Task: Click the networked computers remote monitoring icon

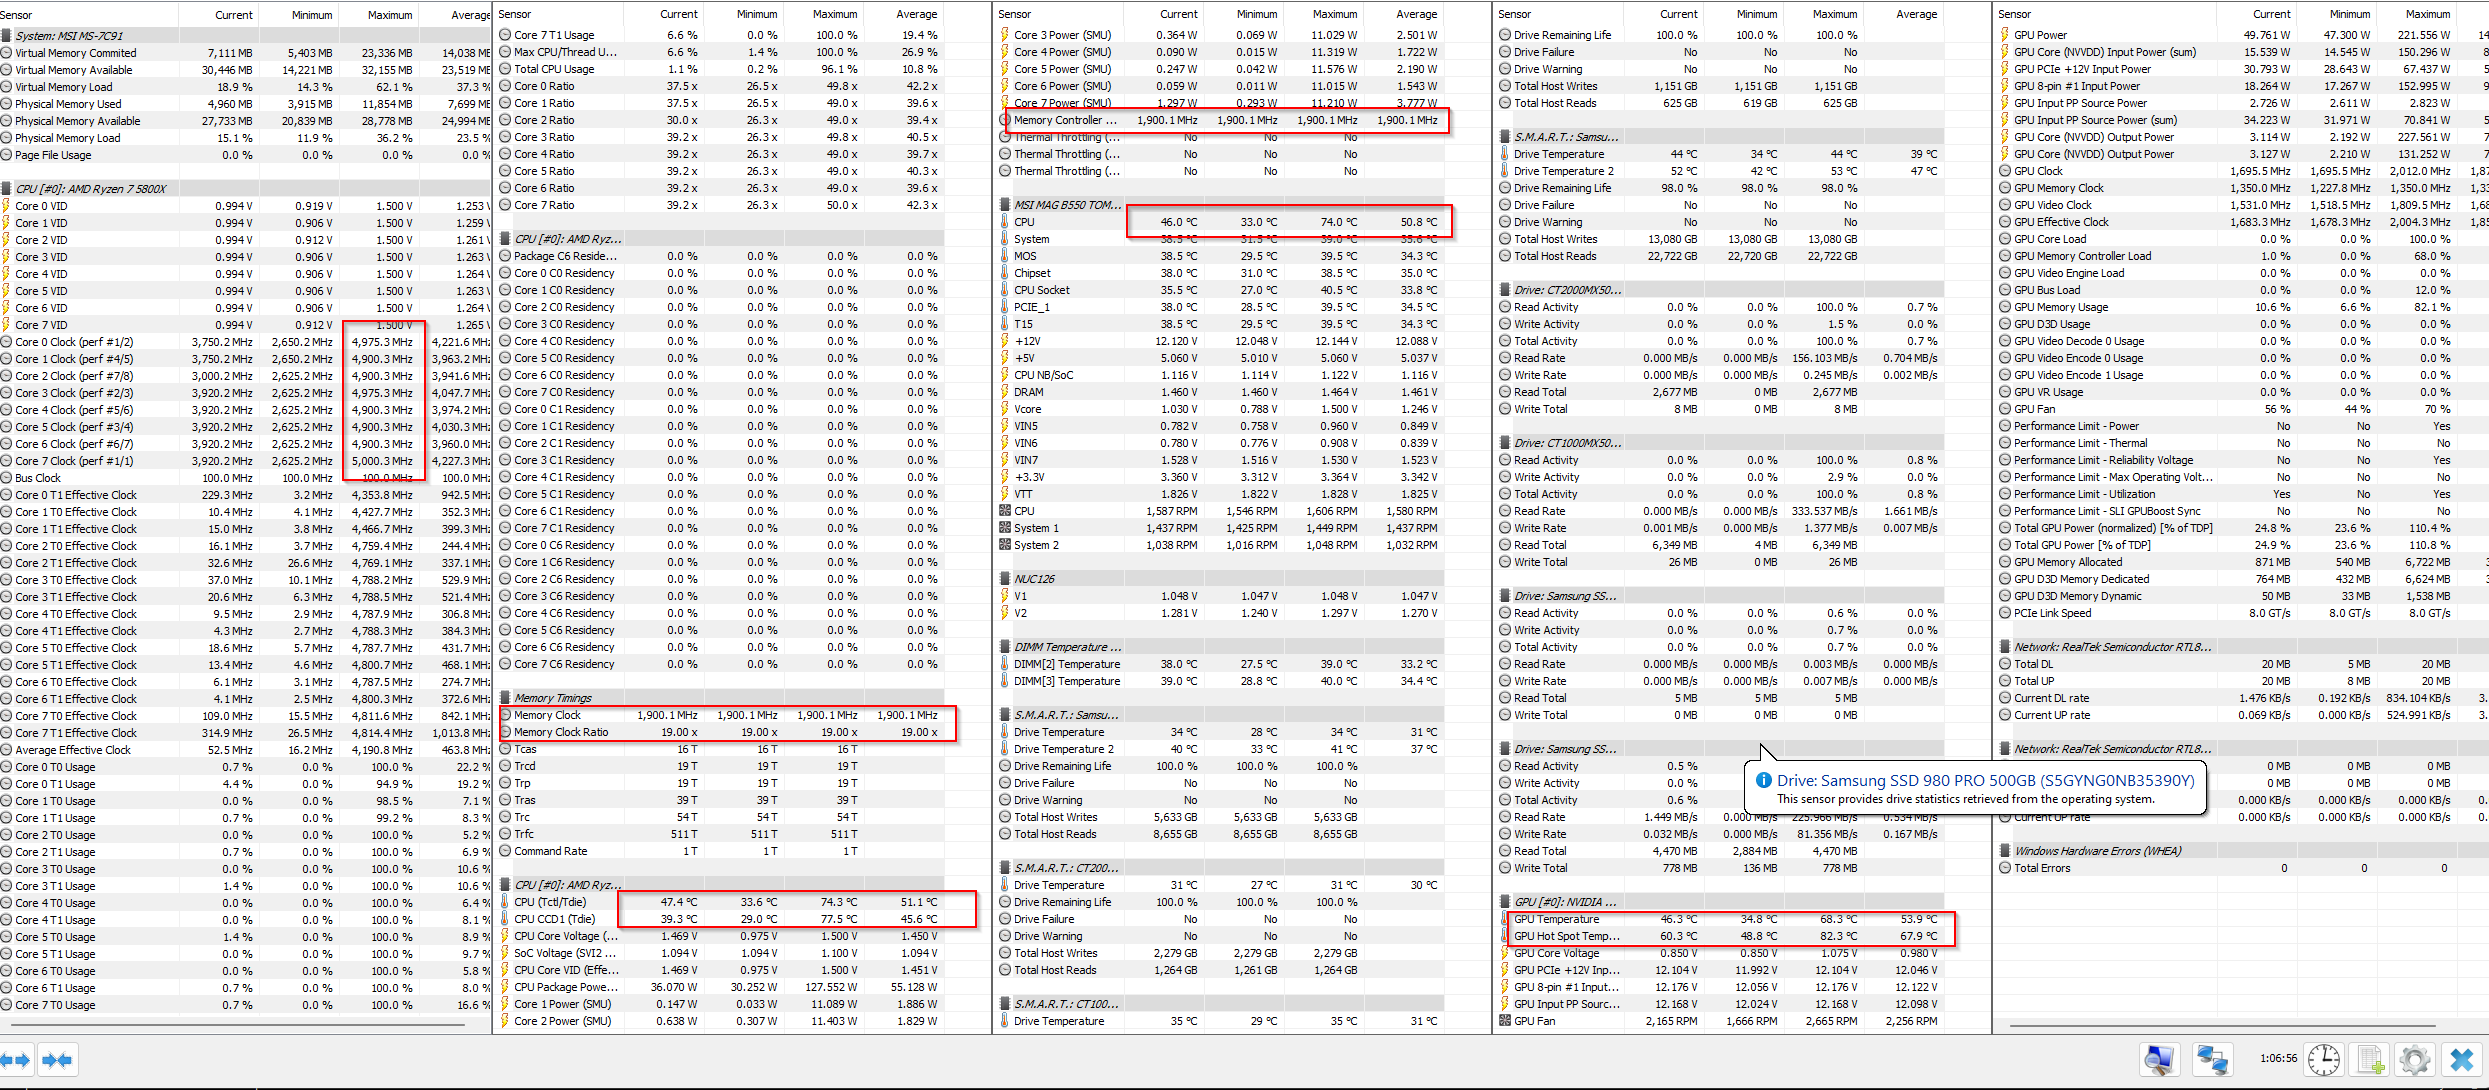Action: coord(2211,1060)
